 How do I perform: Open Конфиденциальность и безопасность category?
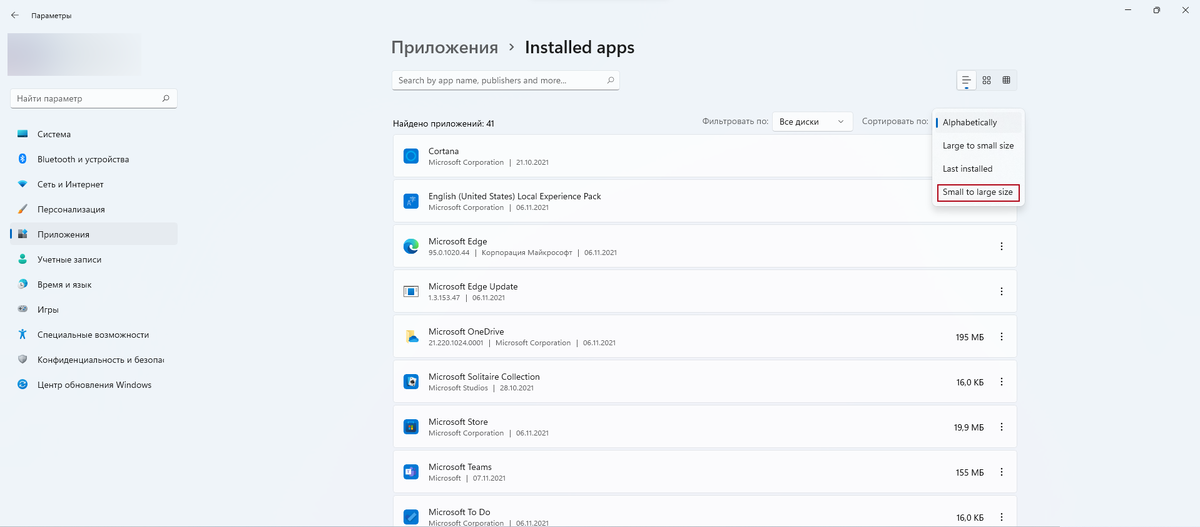(x=93, y=359)
